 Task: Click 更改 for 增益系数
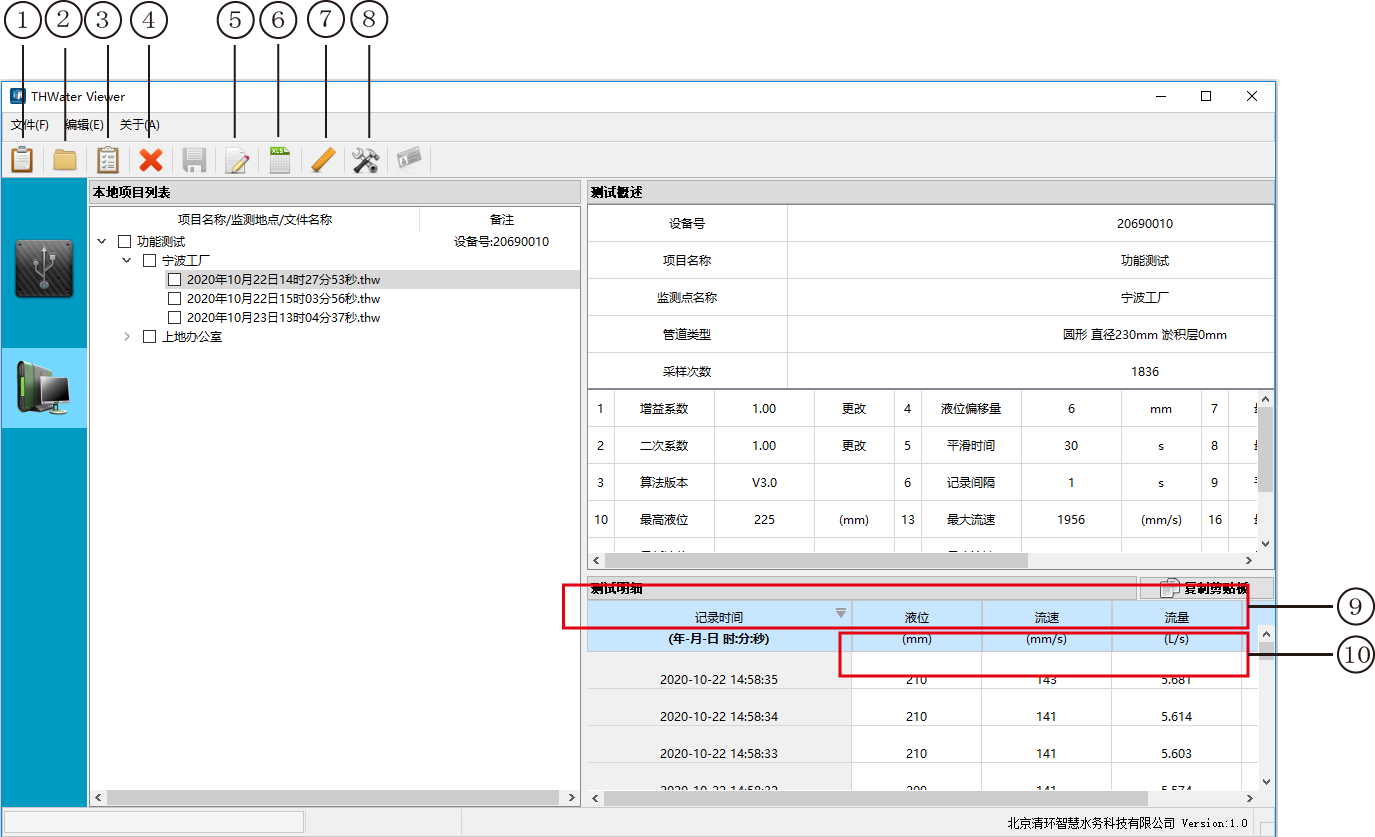pyautogui.click(x=854, y=408)
